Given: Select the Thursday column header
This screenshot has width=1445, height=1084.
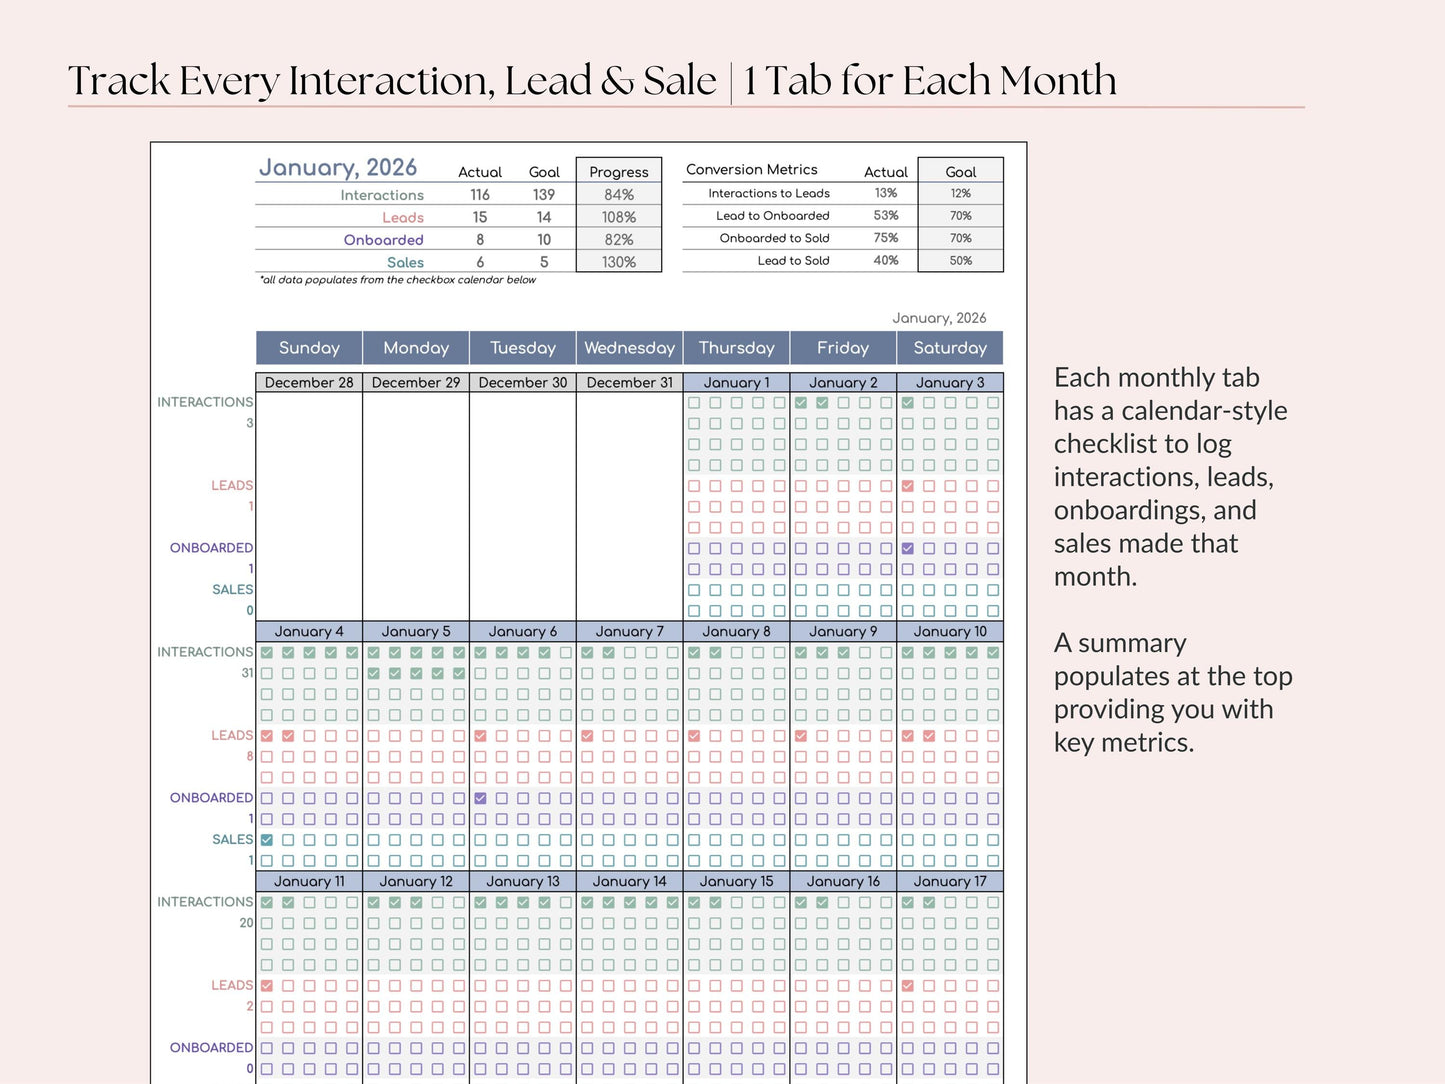Looking at the screenshot, I should (737, 348).
